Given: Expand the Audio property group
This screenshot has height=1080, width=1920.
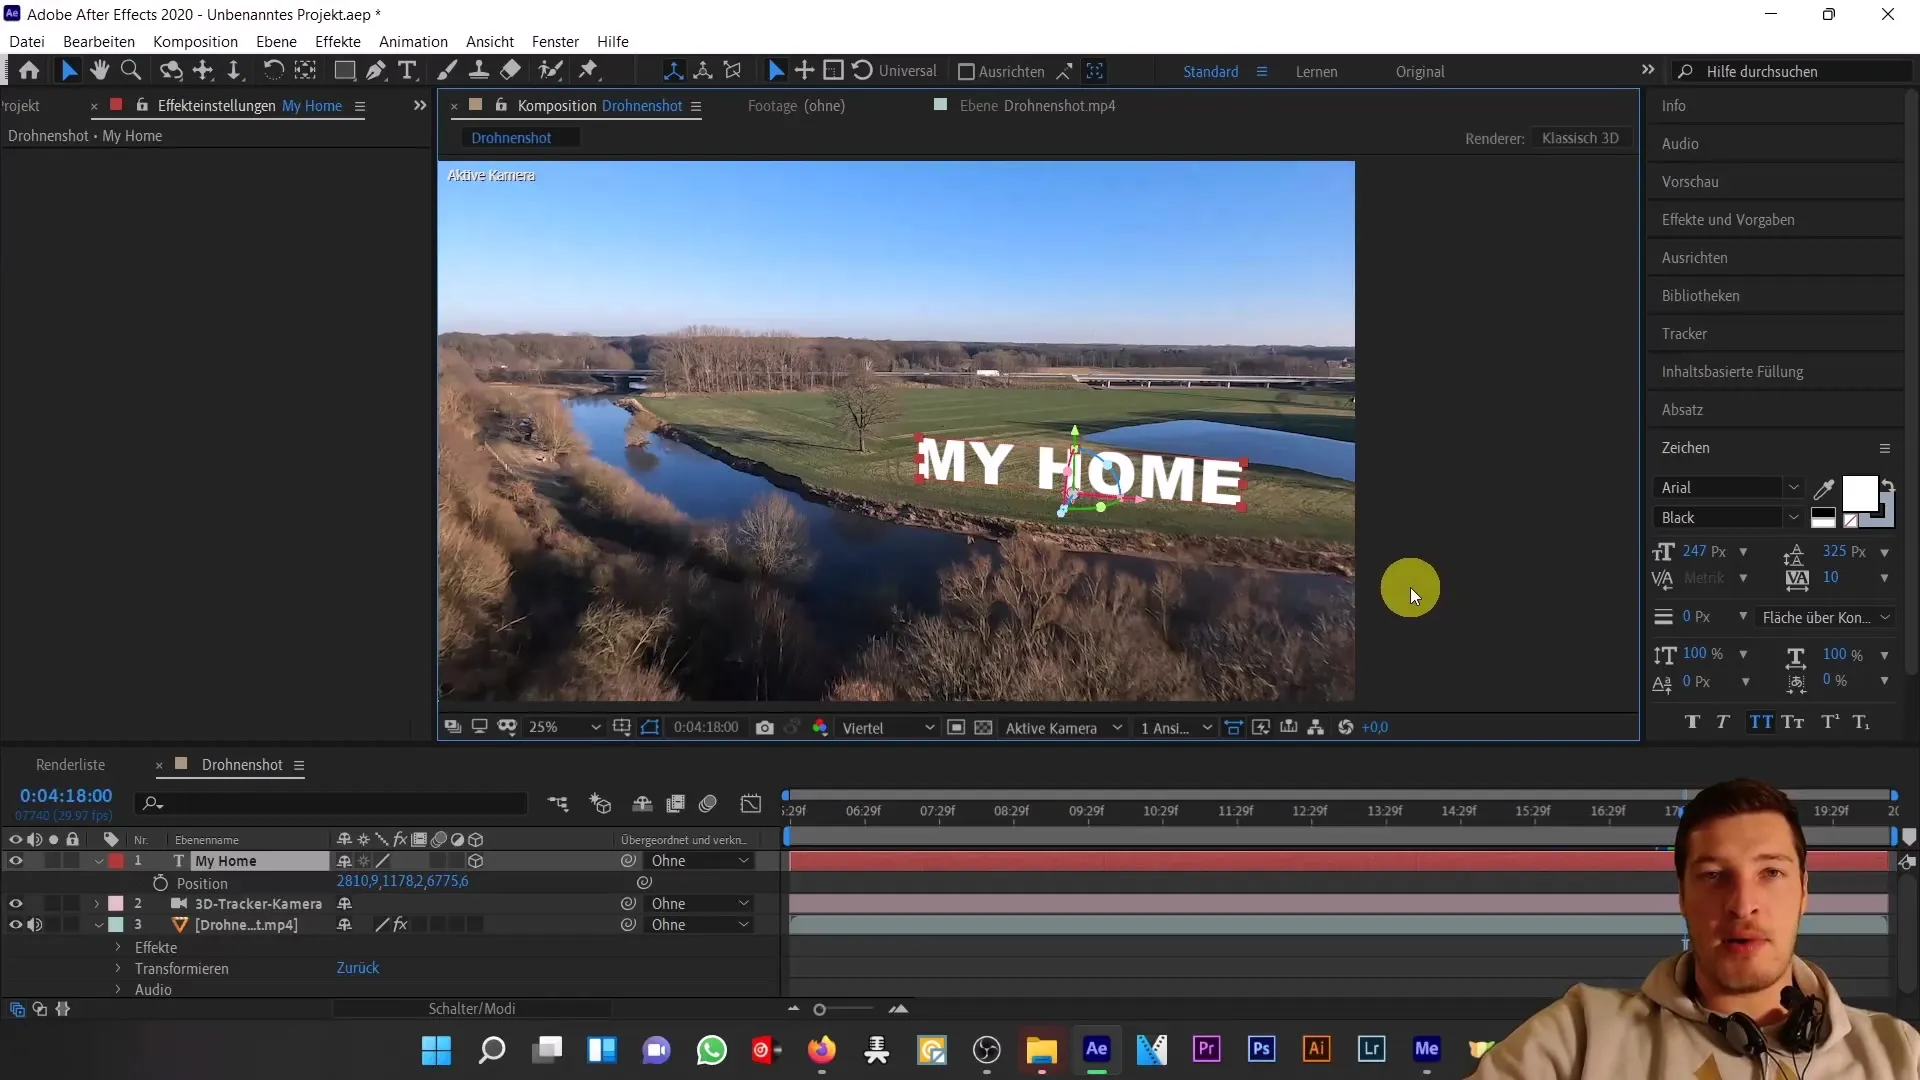Looking at the screenshot, I should point(118,989).
